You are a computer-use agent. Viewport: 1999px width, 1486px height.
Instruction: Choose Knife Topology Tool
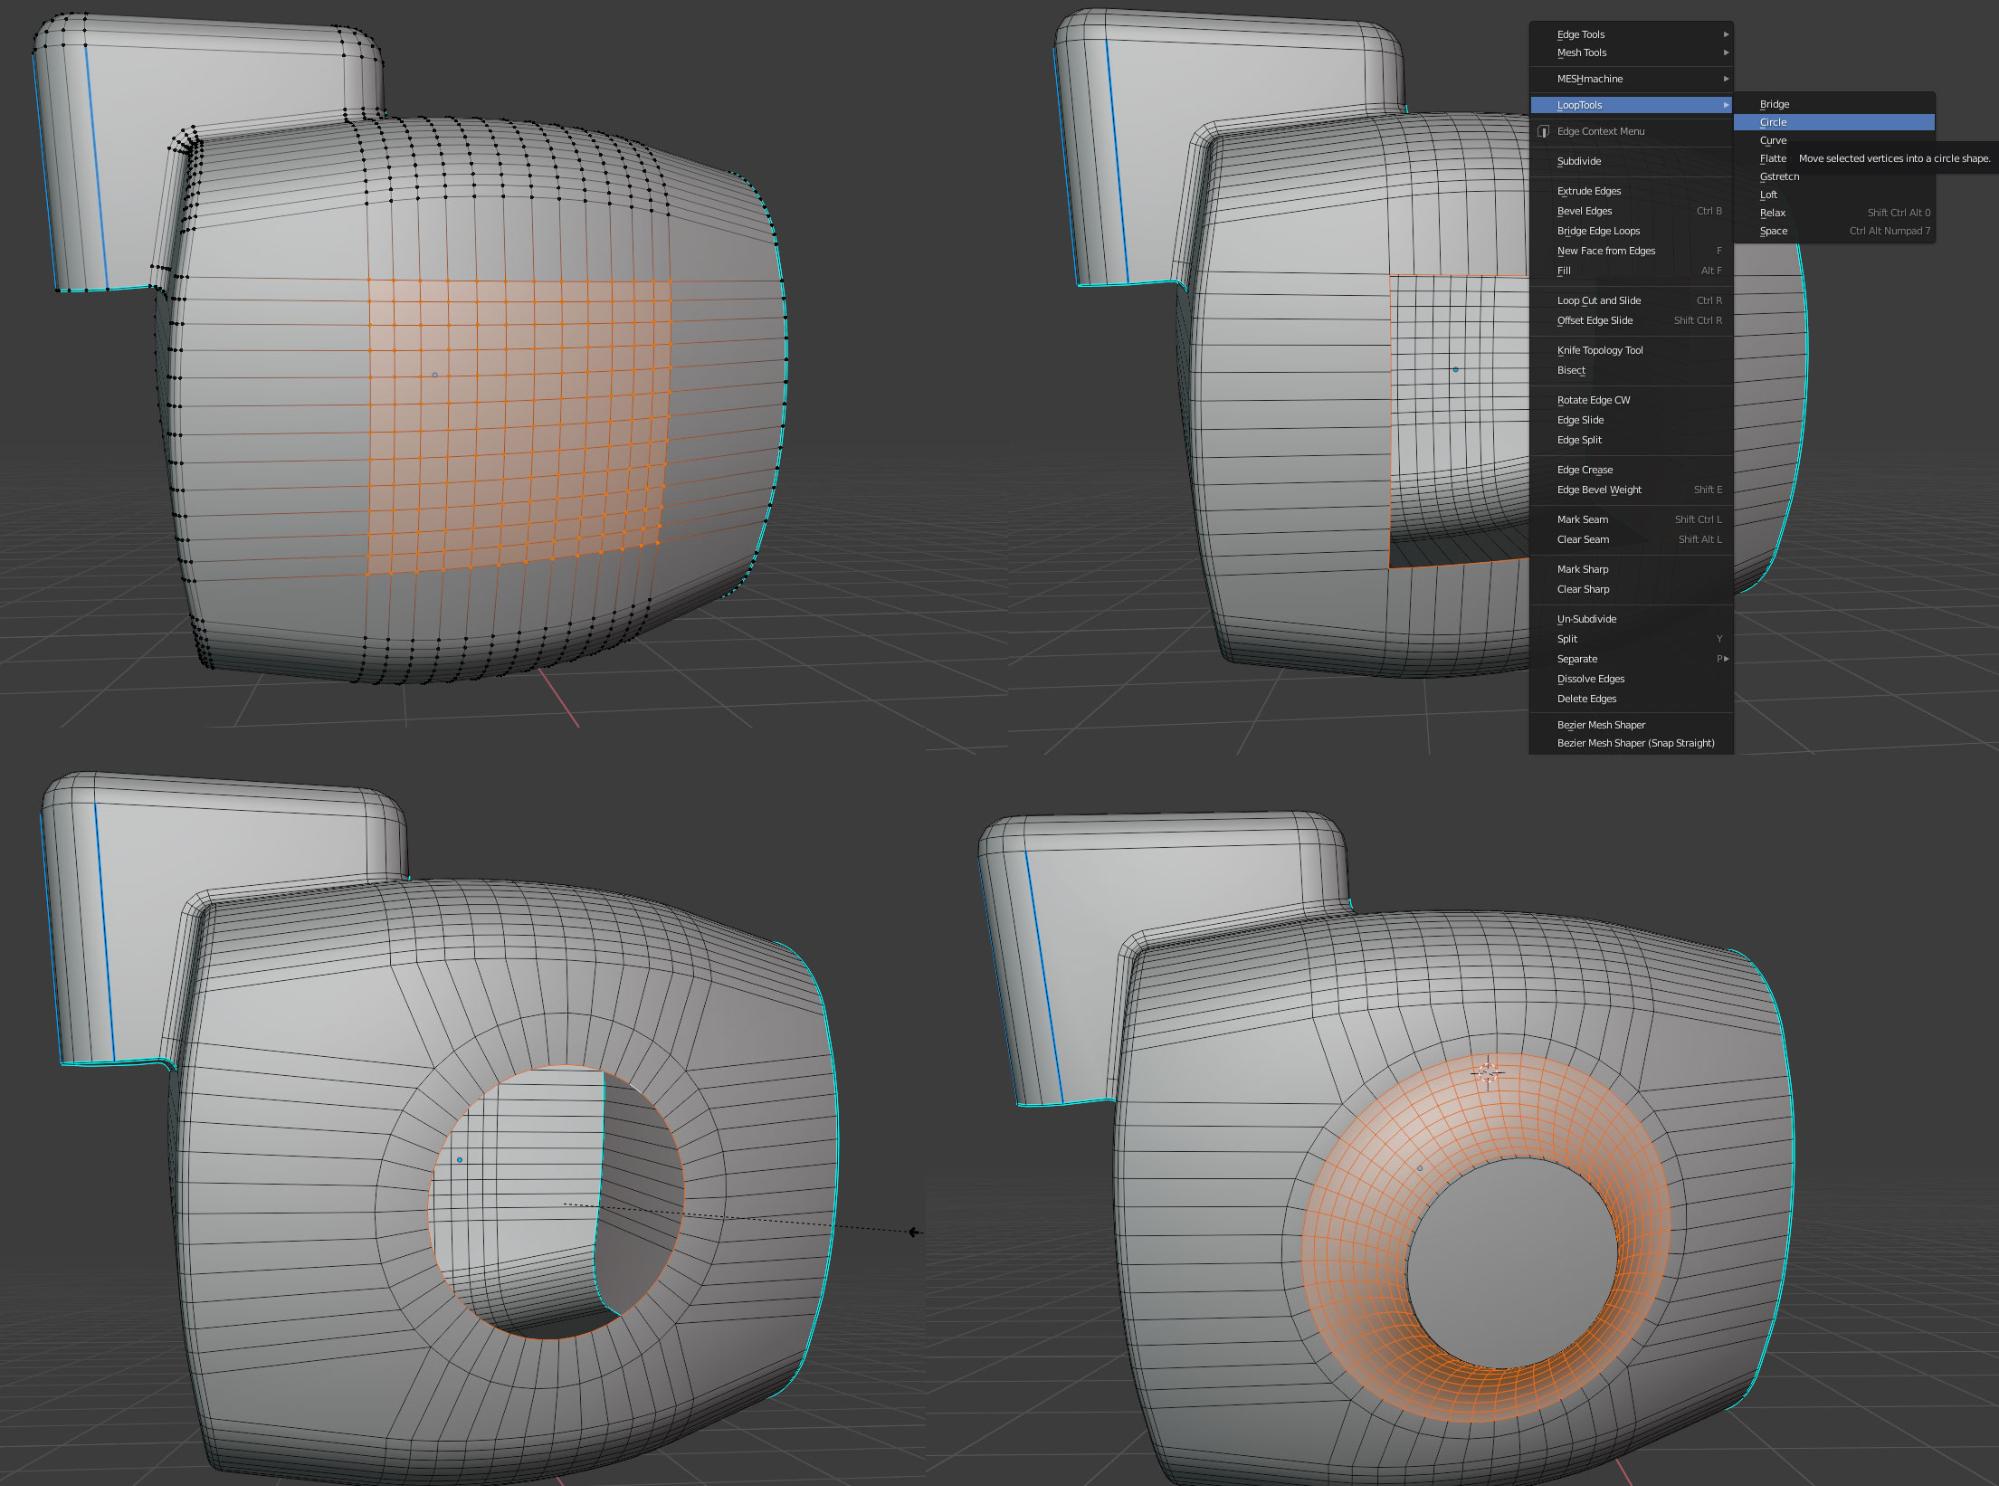pyautogui.click(x=1599, y=350)
